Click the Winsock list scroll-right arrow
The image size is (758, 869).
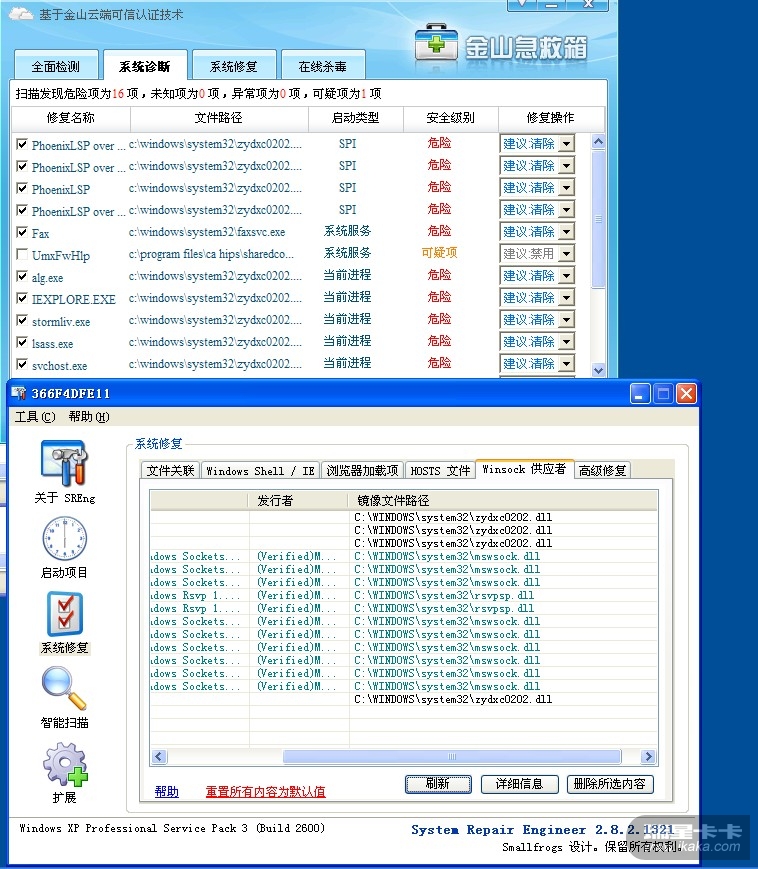pyautogui.click(x=648, y=756)
